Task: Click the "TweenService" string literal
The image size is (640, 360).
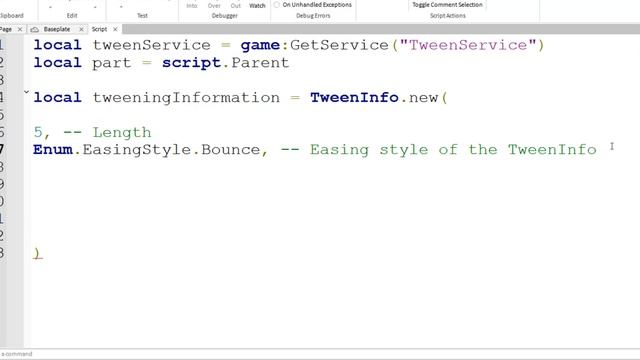Action: [468, 45]
